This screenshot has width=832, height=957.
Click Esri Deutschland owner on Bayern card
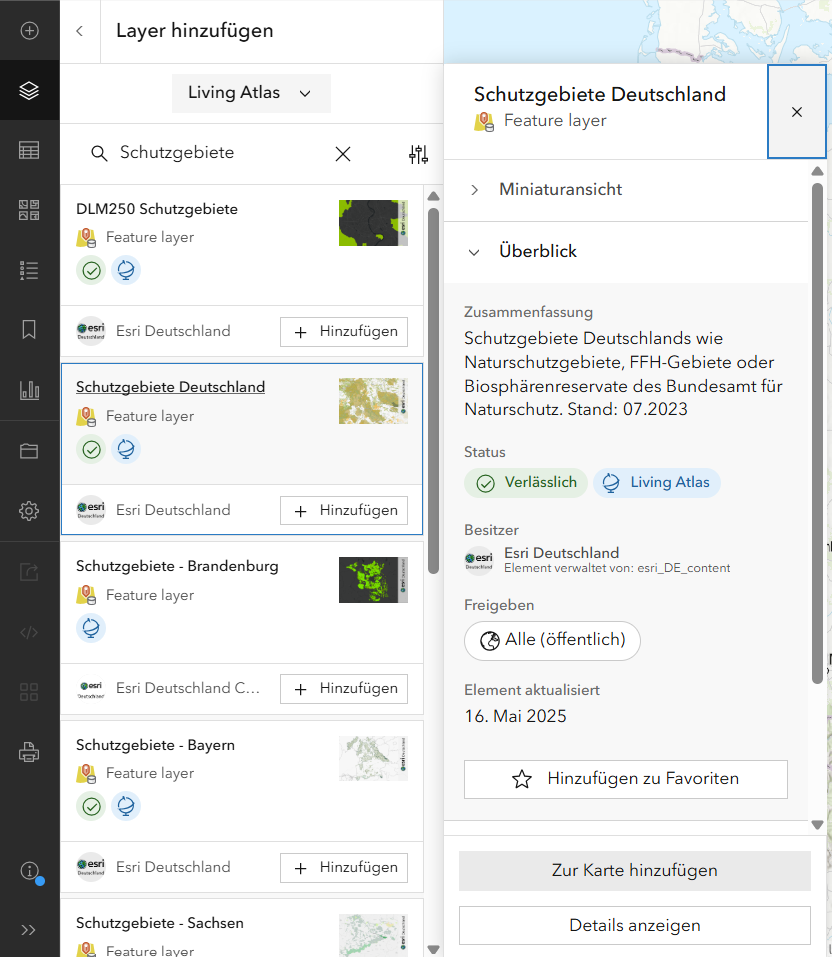pos(173,867)
